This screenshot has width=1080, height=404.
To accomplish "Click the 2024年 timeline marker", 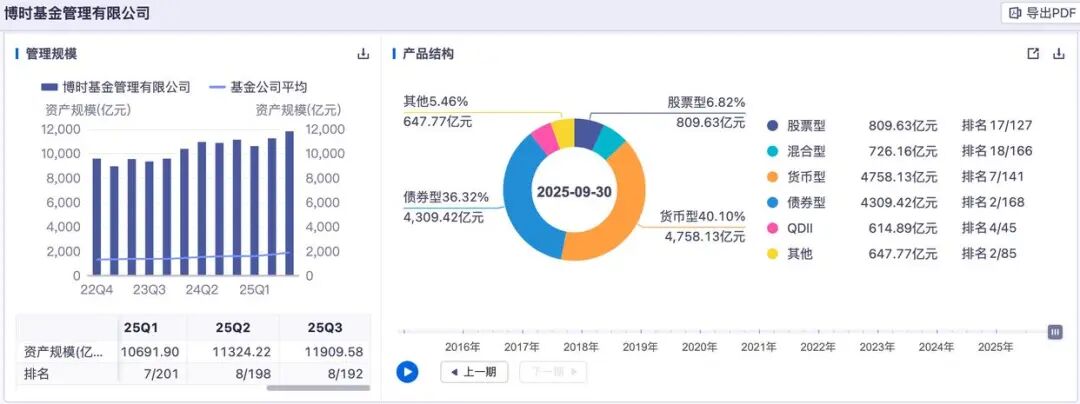I will [x=937, y=347].
